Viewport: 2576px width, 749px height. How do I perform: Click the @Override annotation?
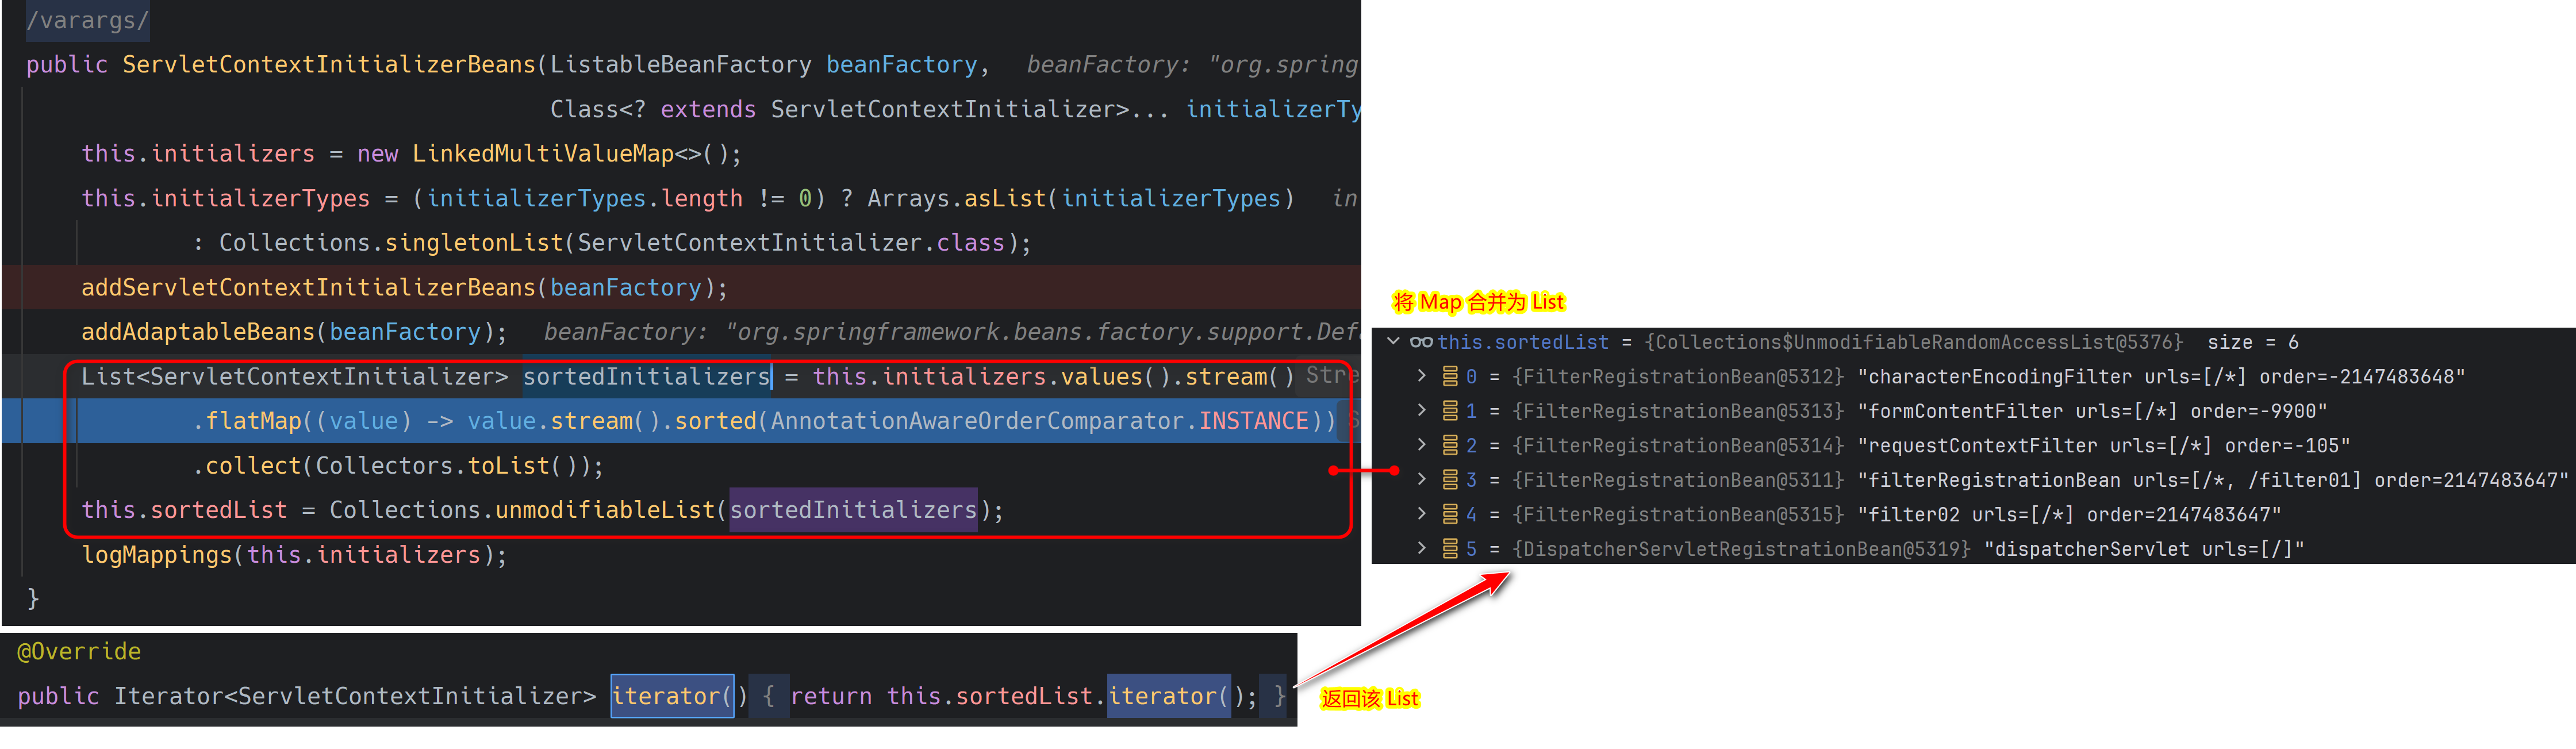(x=79, y=652)
